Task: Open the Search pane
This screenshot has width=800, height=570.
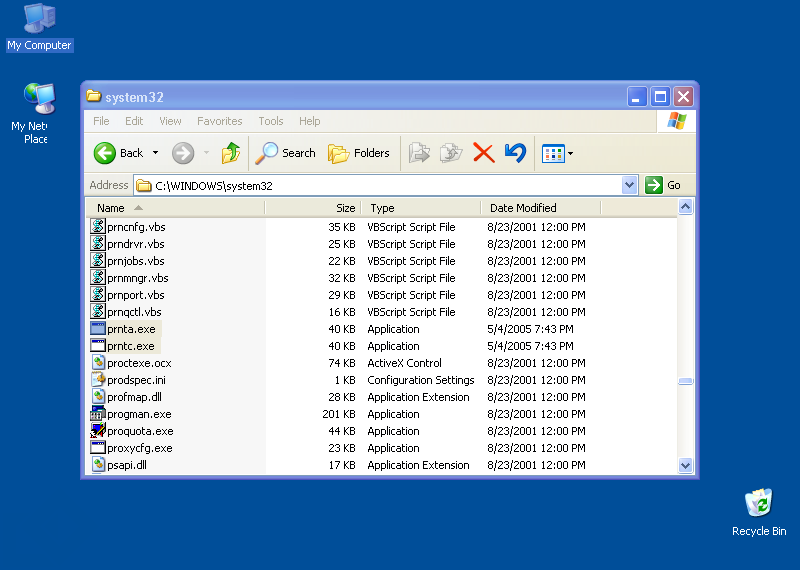Action: click(286, 153)
